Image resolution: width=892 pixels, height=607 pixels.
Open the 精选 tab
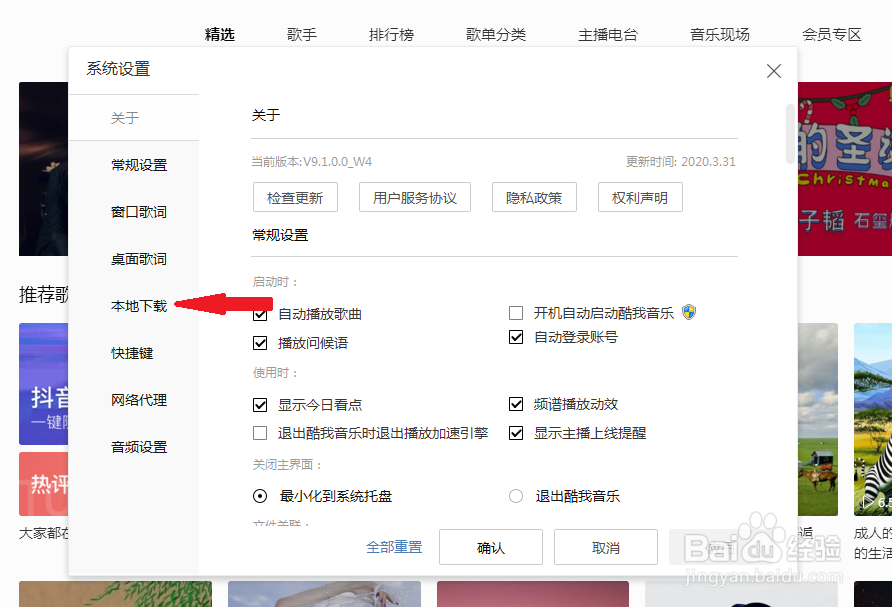click(220, 35)
